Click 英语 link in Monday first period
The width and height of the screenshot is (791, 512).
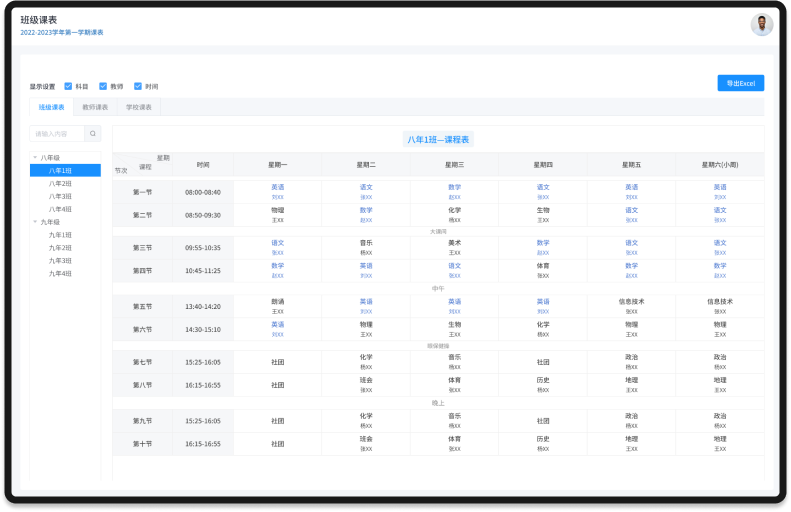(277, 186)
